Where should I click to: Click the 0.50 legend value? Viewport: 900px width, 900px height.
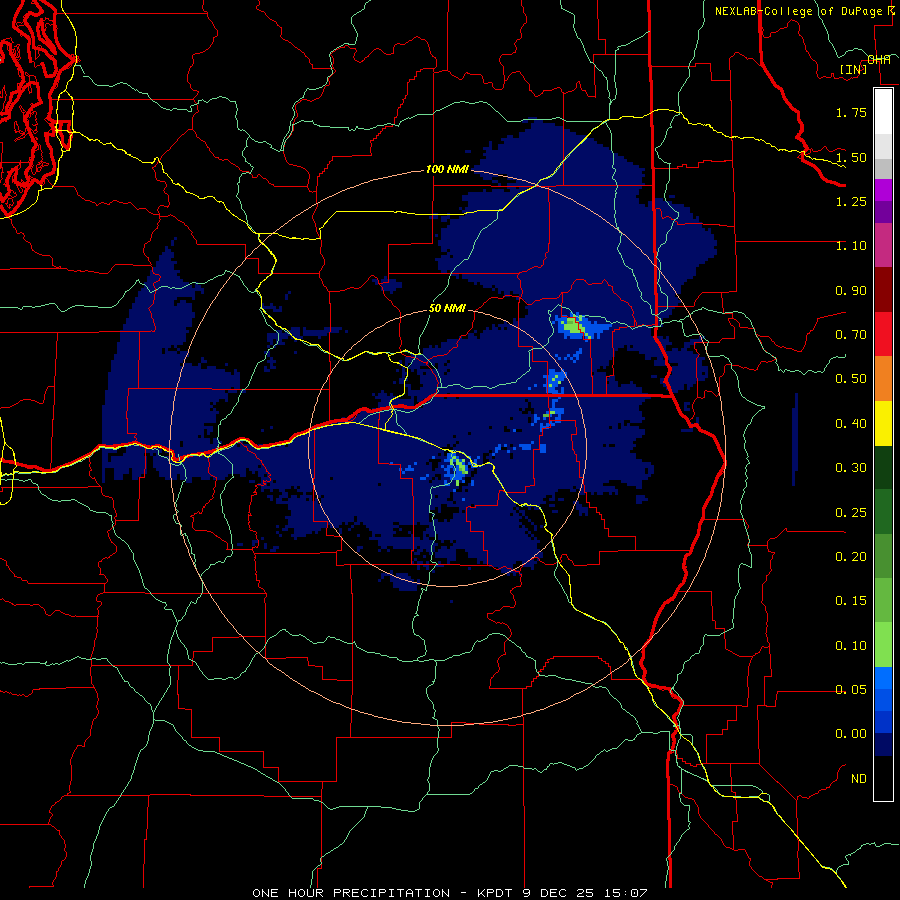[851, 379]
